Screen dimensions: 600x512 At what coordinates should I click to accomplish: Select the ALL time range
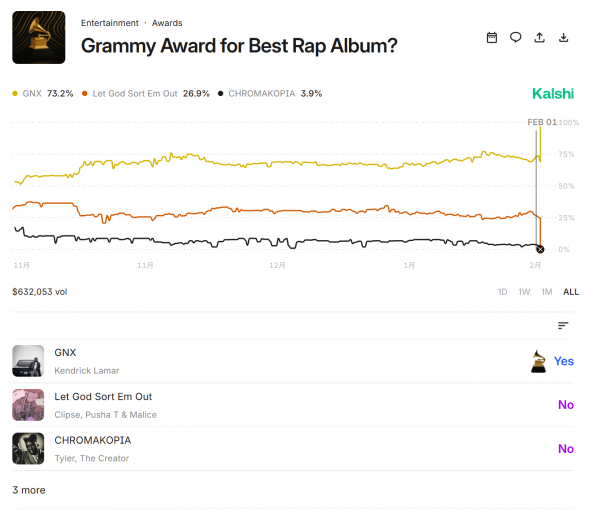pos(571,292)
